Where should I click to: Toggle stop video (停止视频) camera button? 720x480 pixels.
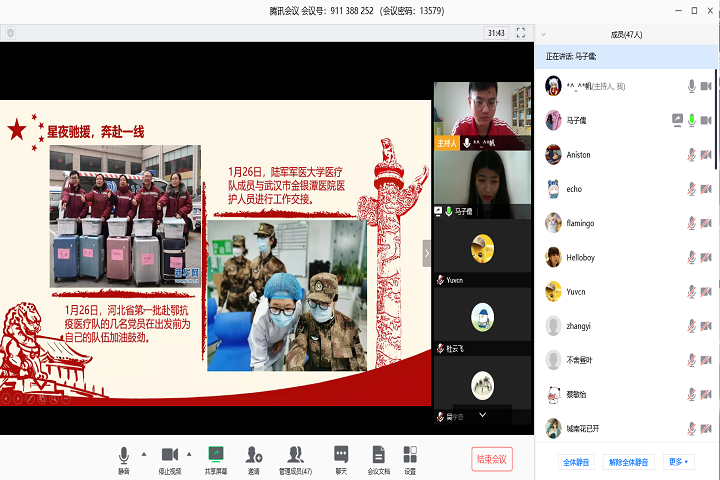click(x=169, y=455)
